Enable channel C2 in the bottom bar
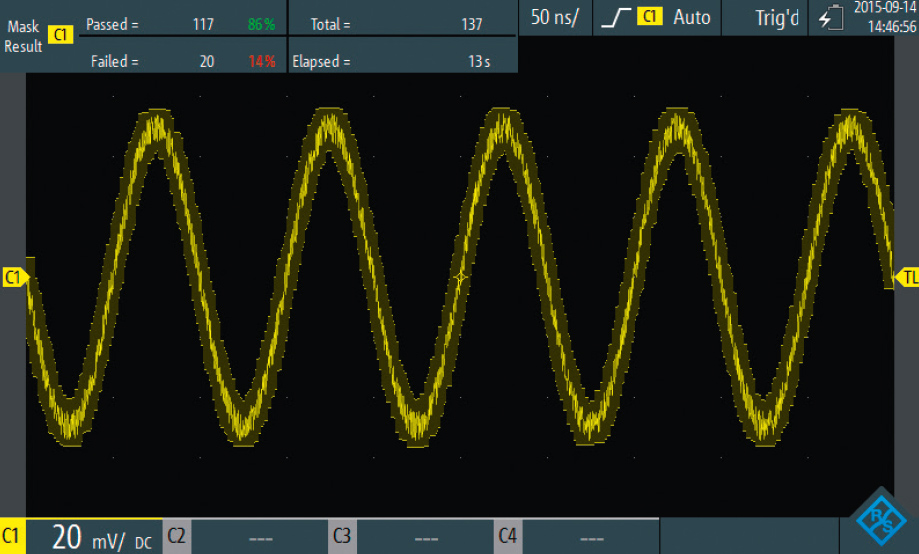The height and width of the screenshot is (554, 919). pyautogui.click(x=175, y=537)
